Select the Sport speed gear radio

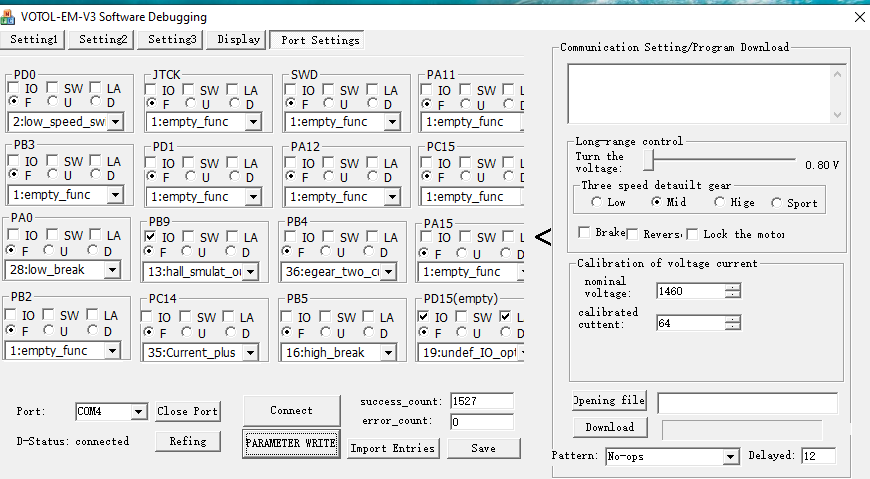[x=777, y=203]
